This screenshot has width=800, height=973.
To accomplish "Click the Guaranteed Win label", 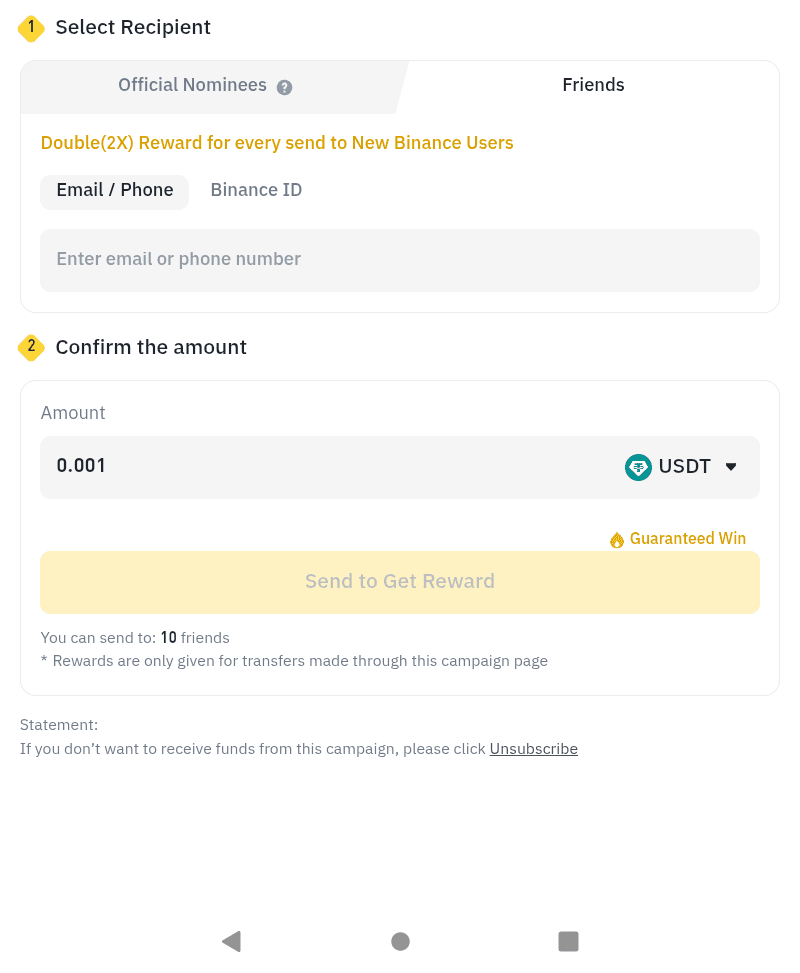I will pyautogui.click(x=688, y=539).
